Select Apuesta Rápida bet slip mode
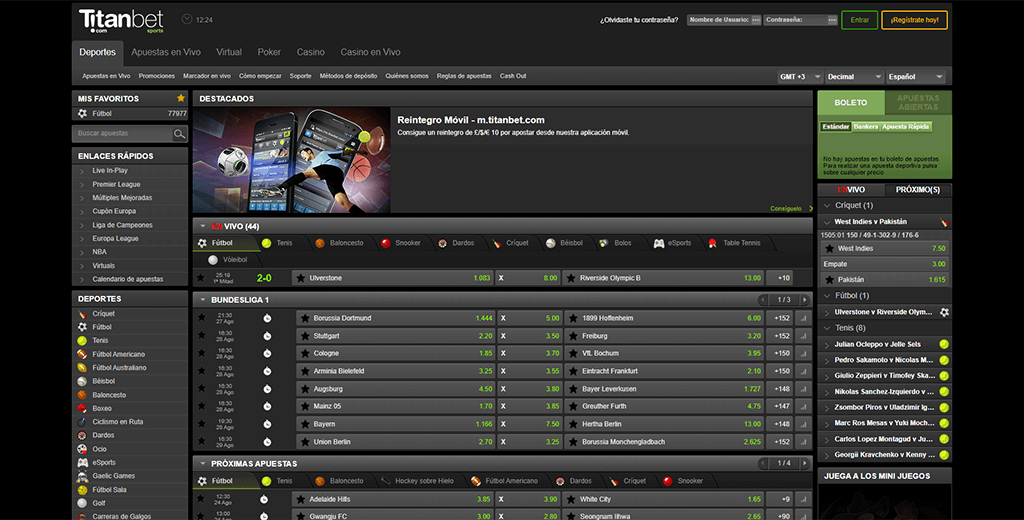This screenshot has height=520, width=1024. click(905, 127)
